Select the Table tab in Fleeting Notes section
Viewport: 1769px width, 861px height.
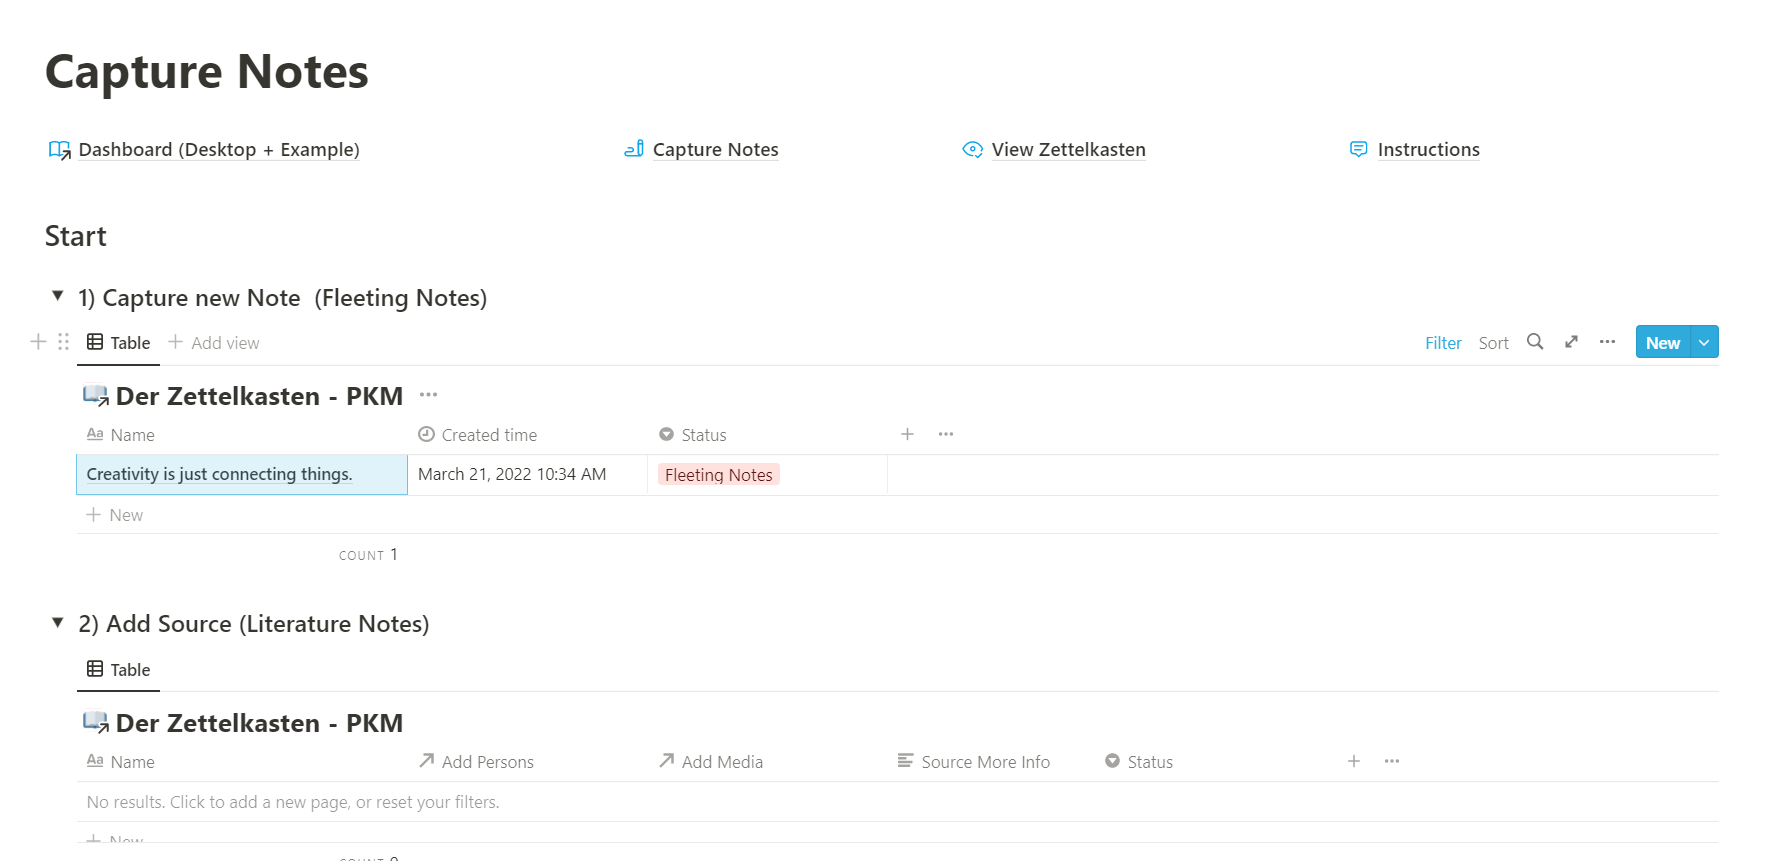click(x=119, y=343)
